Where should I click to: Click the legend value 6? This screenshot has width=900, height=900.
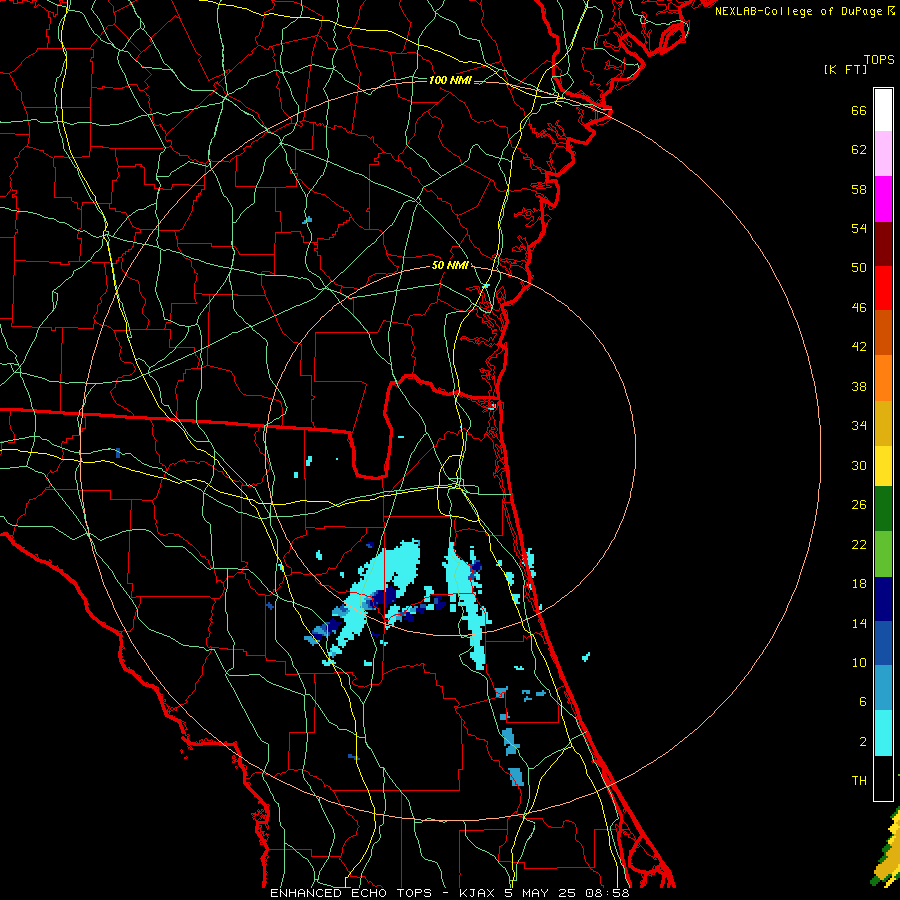click(863, 701)
